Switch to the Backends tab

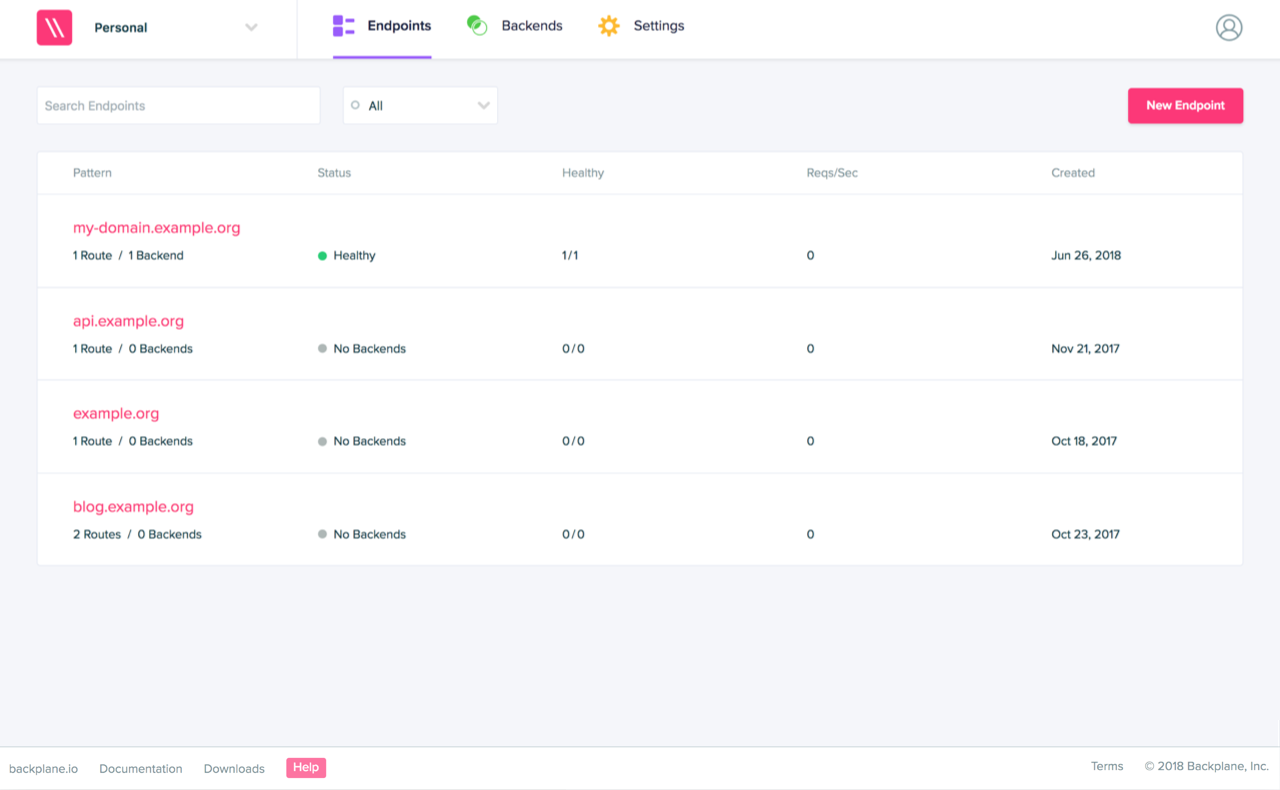(531, 26)
